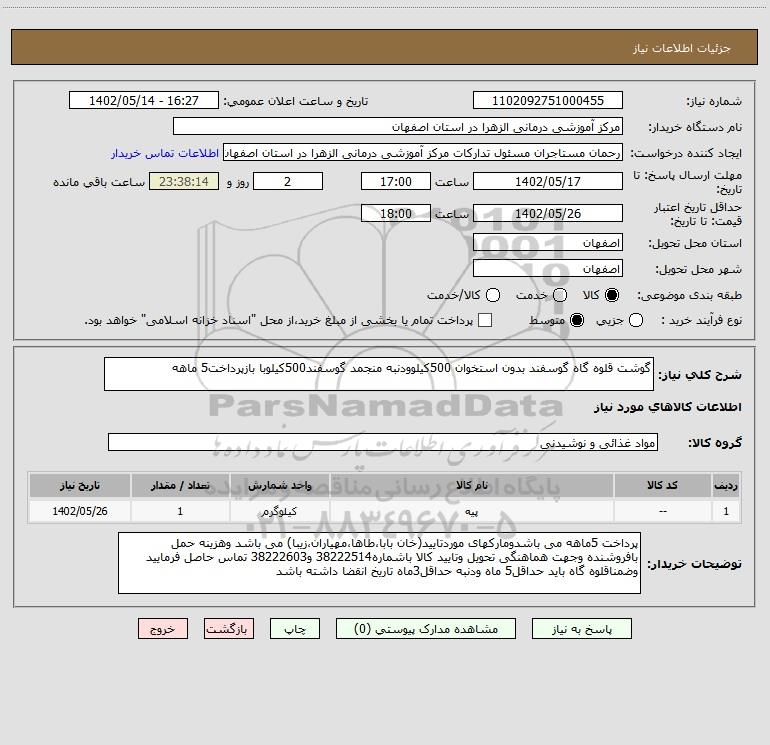Click the نام دستگاه خریدار field
The height and width of the screenshot is (745, 770).
point(398,127)
